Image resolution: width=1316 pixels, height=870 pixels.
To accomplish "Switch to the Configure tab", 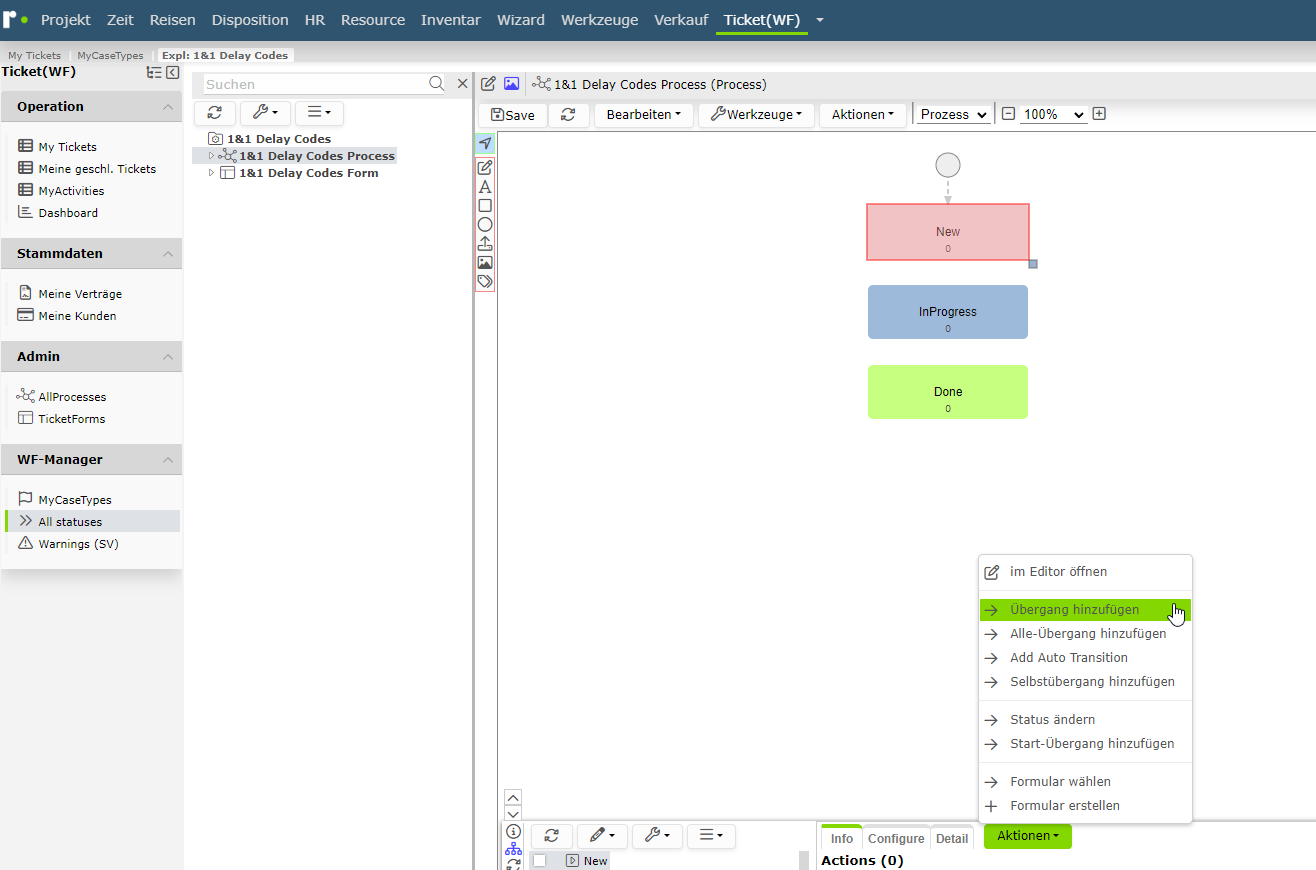I will 896,839.
